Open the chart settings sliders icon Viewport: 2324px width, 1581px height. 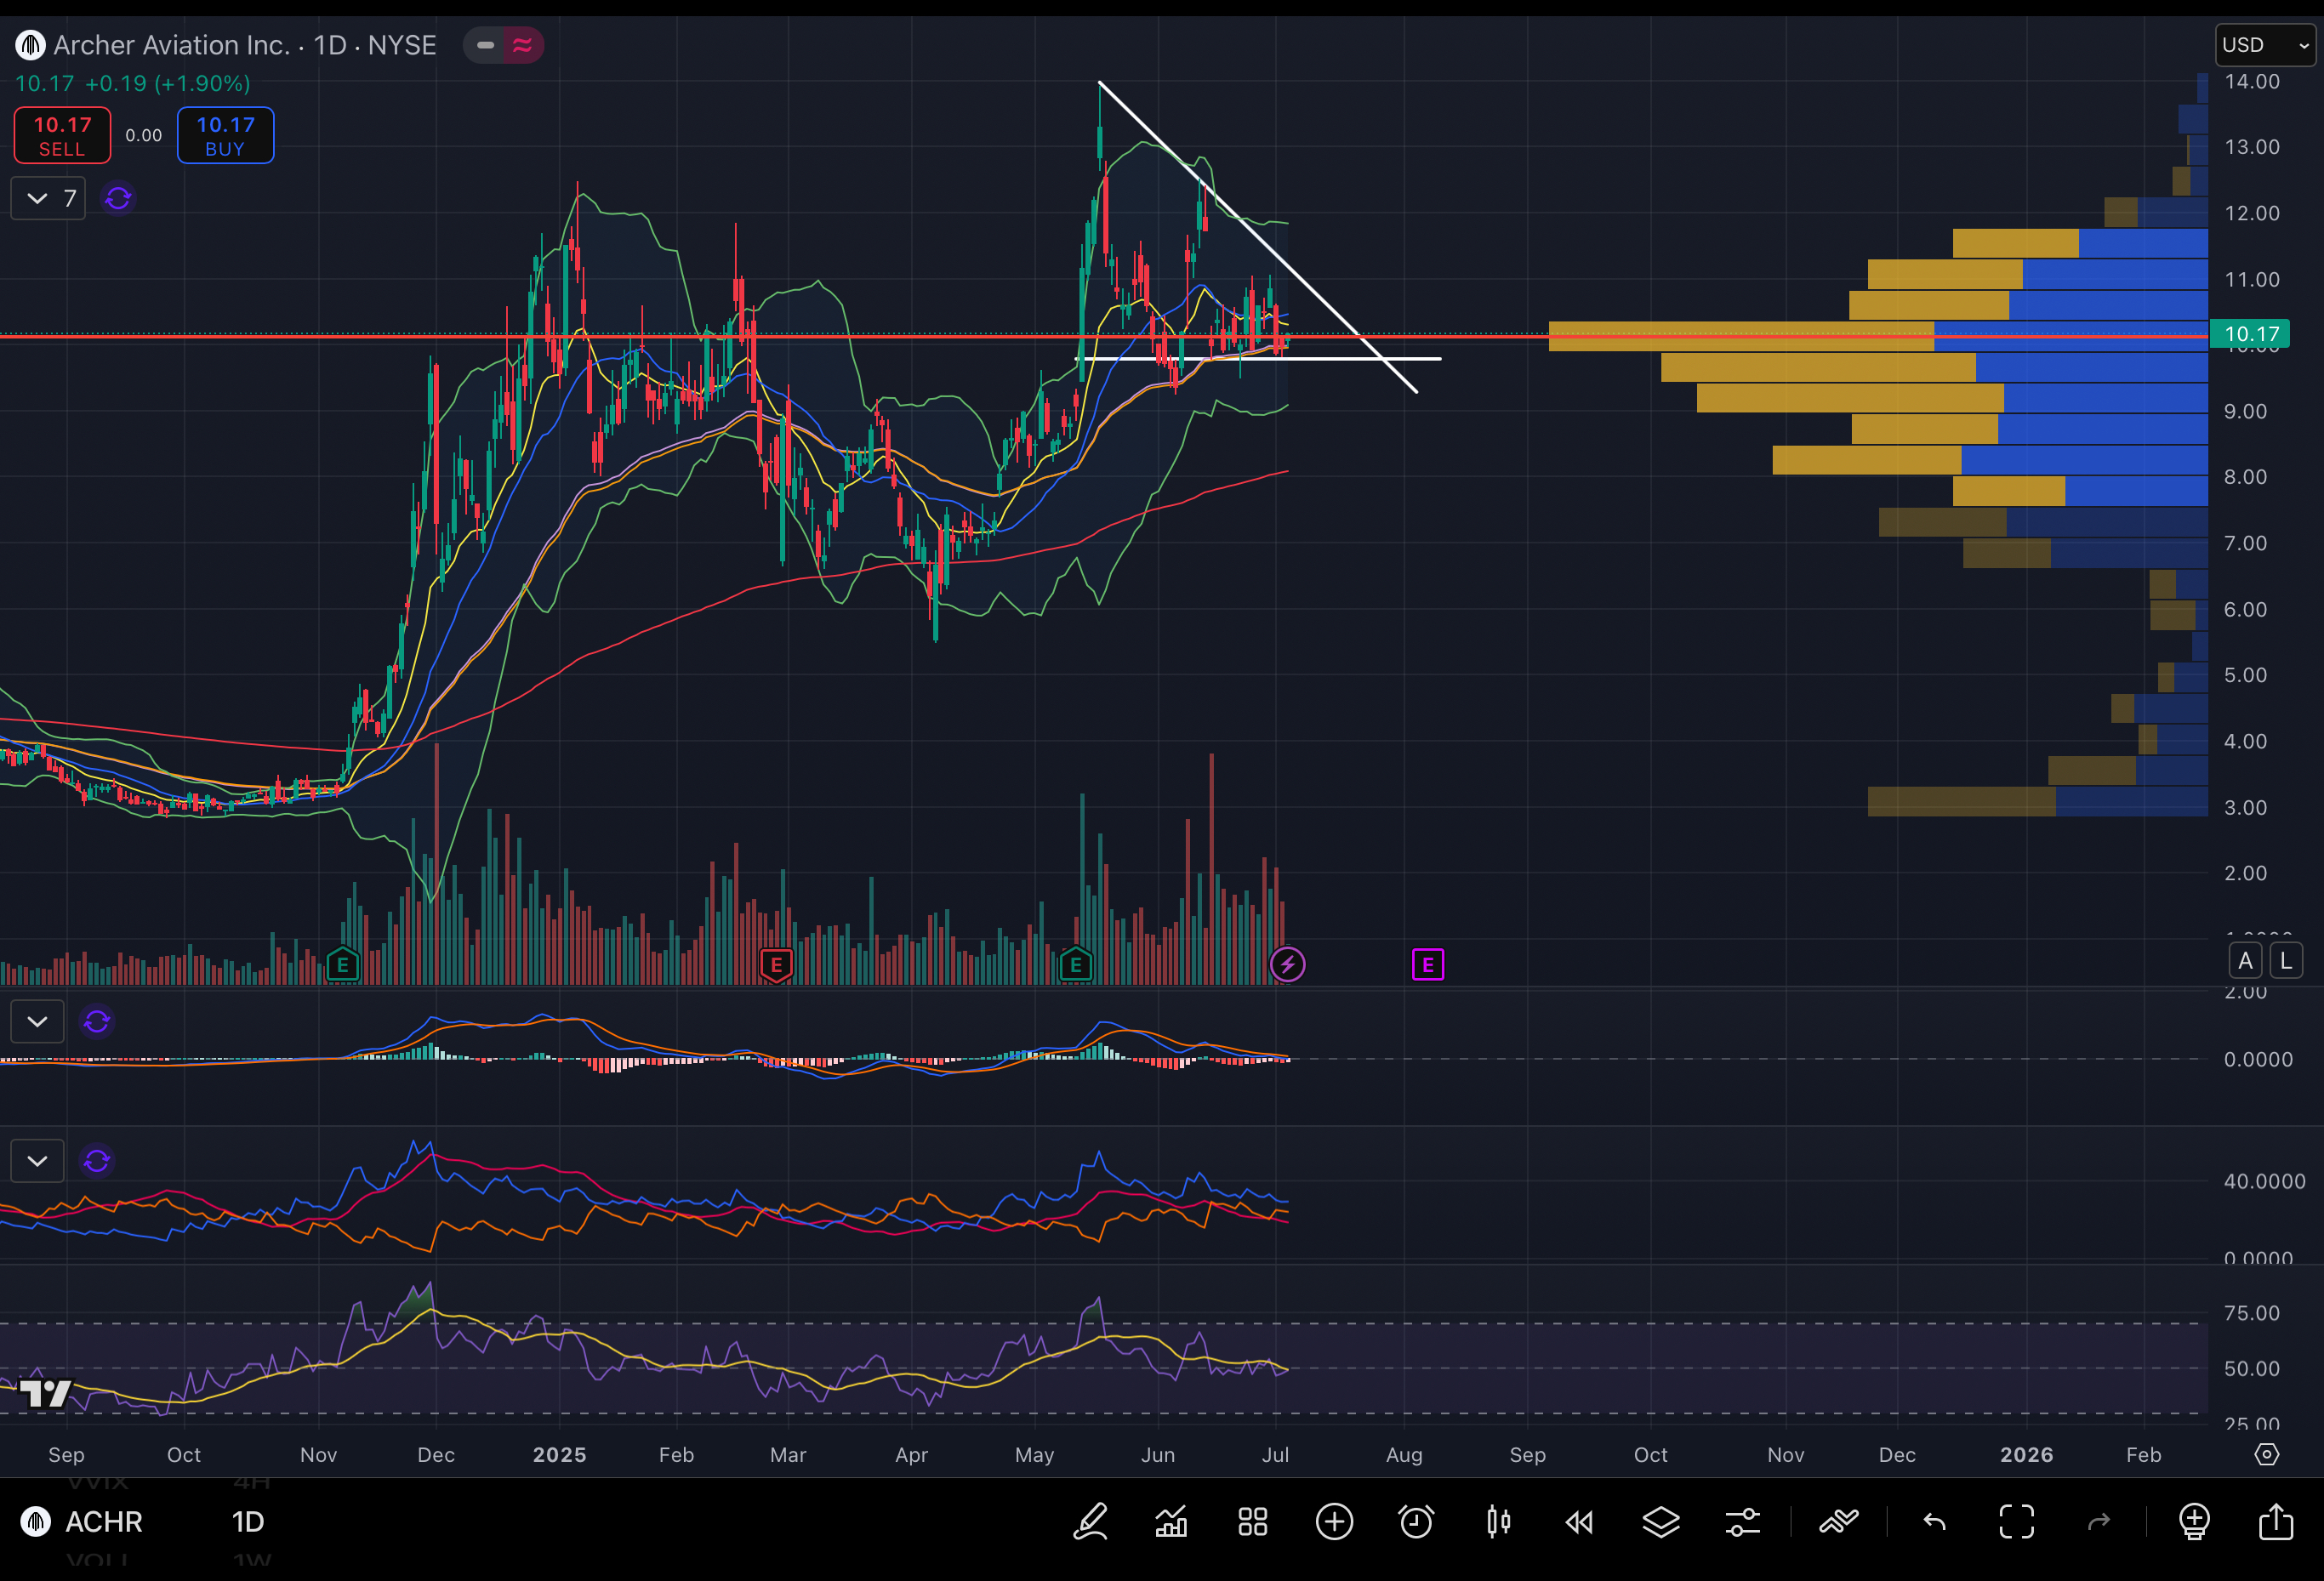(x=1742, y=1522)
